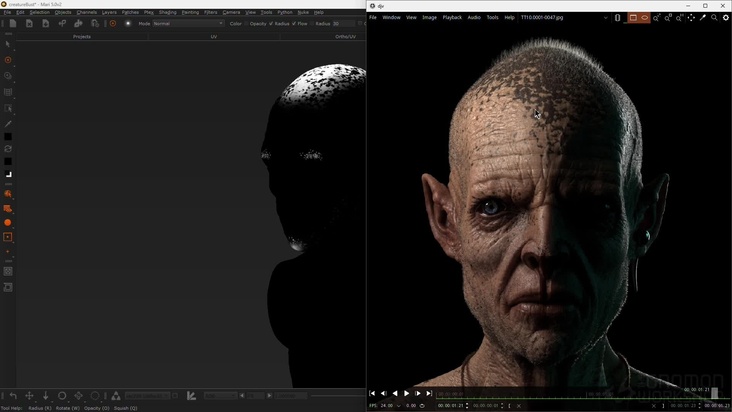Open the Window menu in djv
The height and width of the screenshot is (412, 732).
coord(391,18)
